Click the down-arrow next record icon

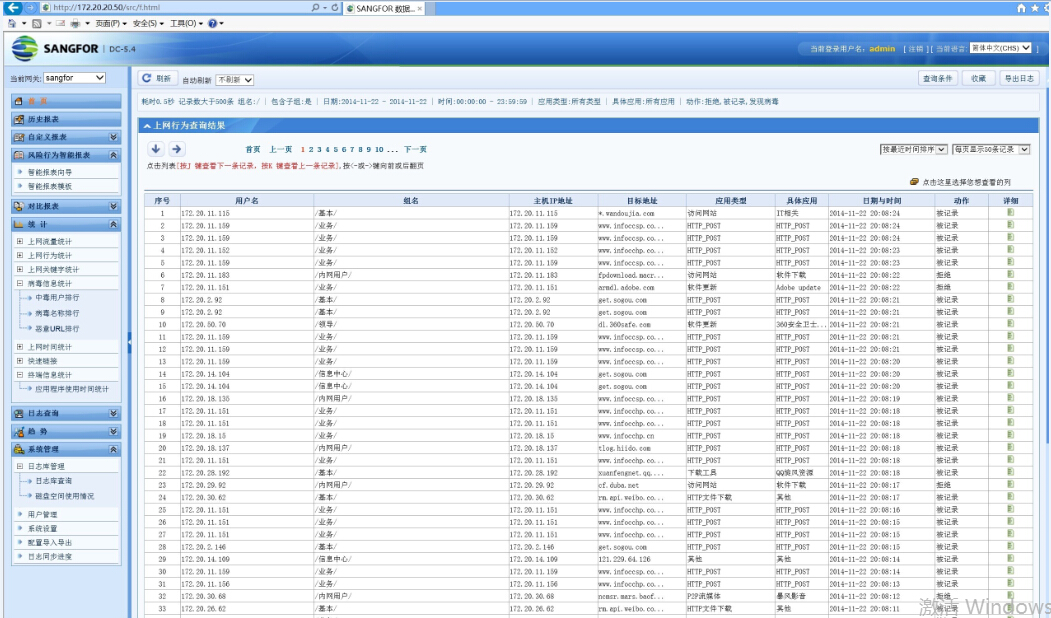(156, 149)
